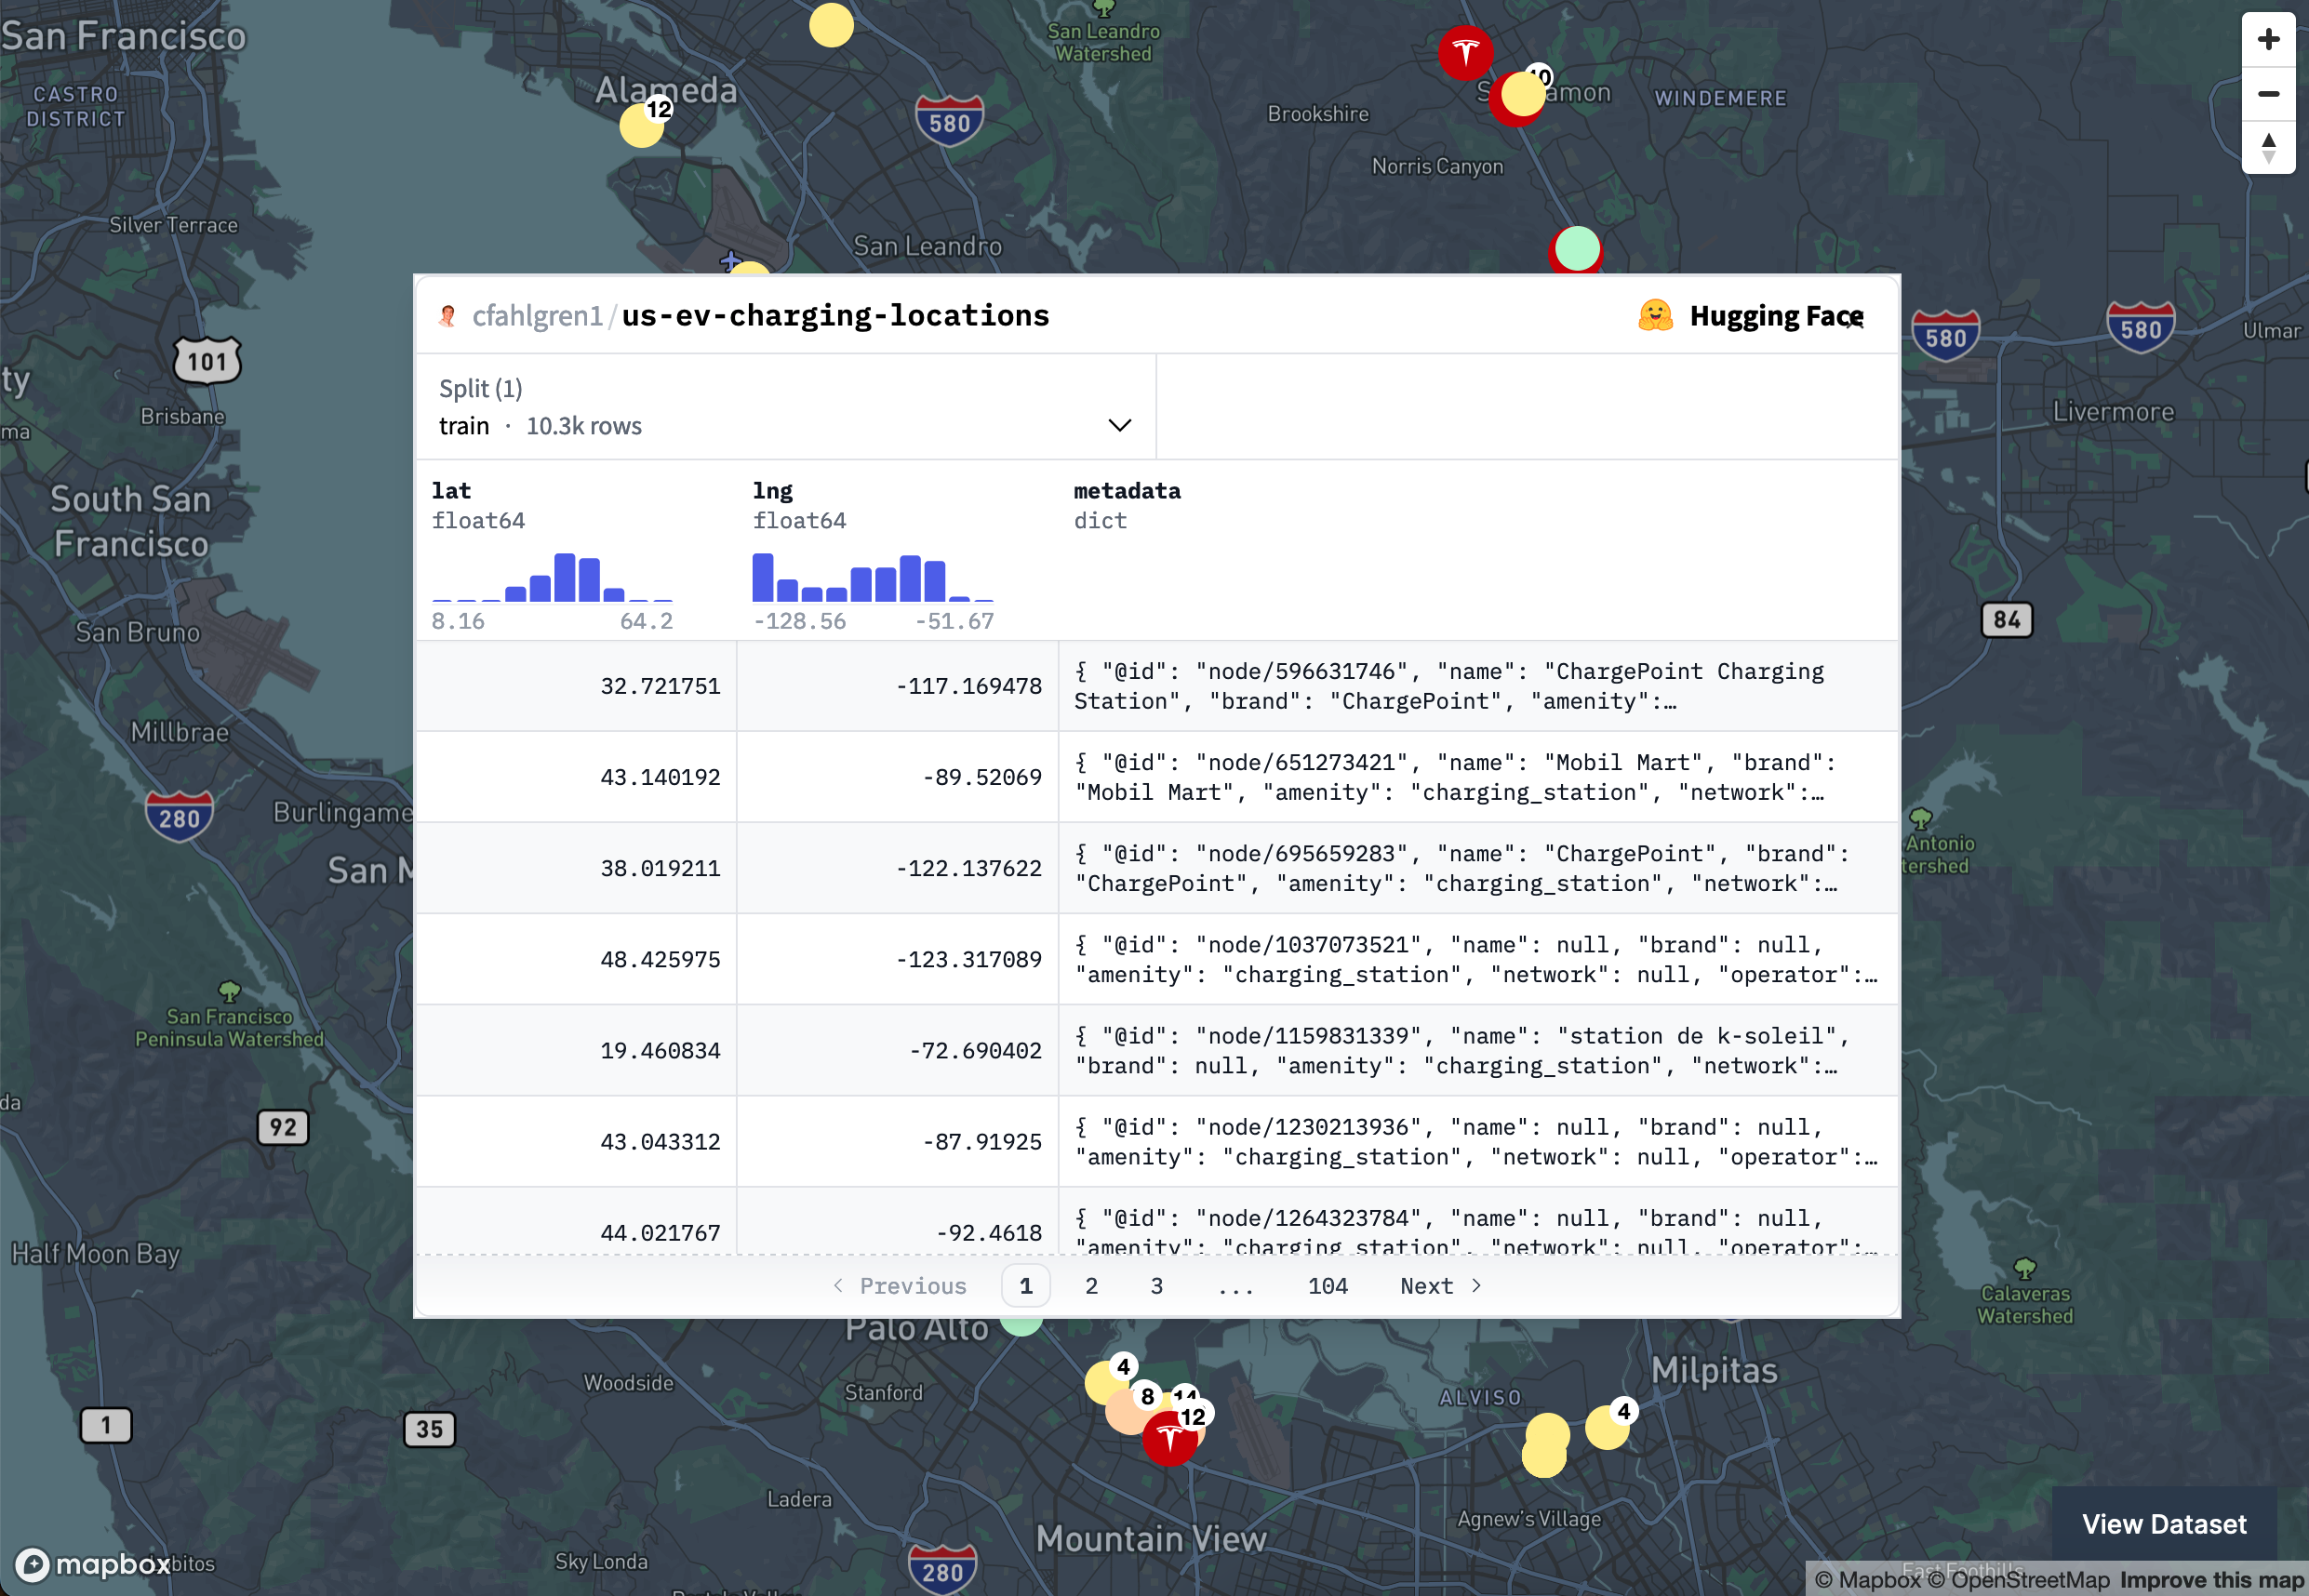Click the dropdown chevron in Split selector
This screenshot has width=2309, height=1596.
1119,426
